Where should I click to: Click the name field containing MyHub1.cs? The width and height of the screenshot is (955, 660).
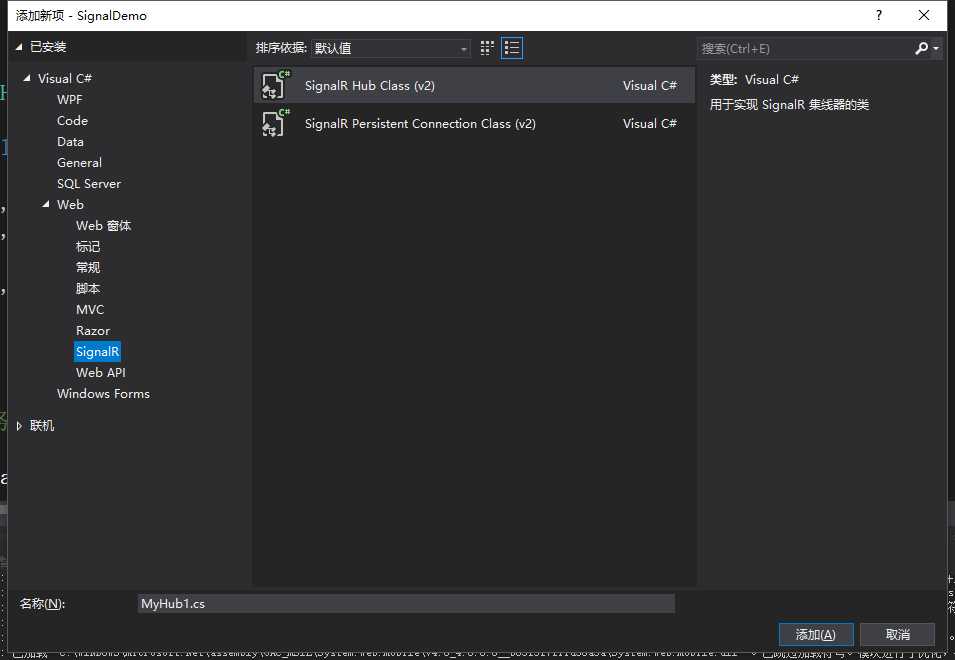click(x=406, y=603)
